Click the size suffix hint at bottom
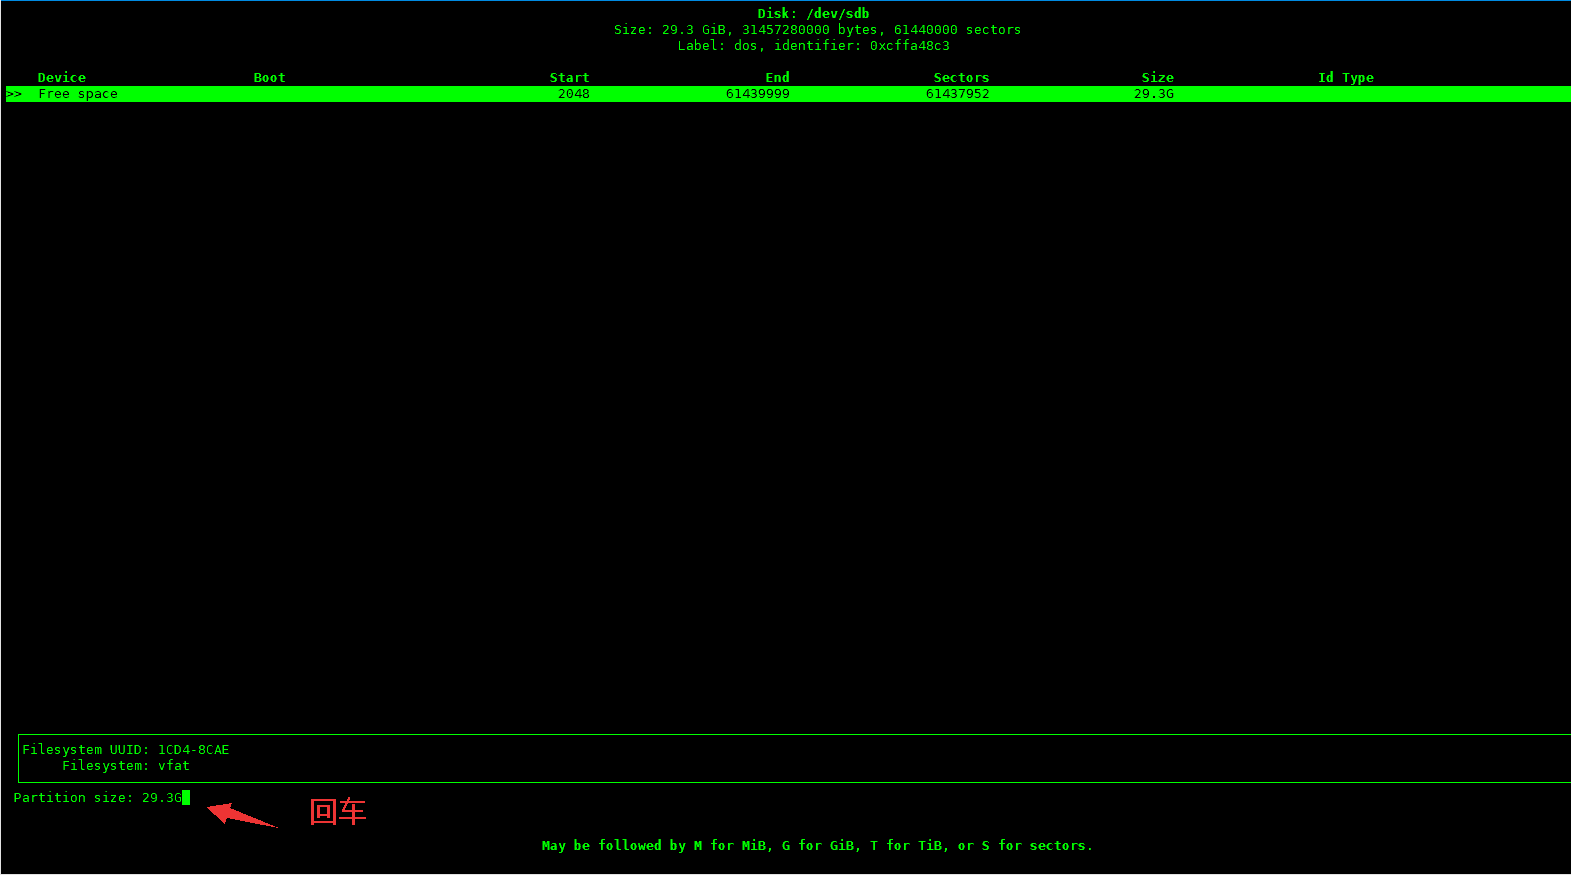 coord(817,846)
